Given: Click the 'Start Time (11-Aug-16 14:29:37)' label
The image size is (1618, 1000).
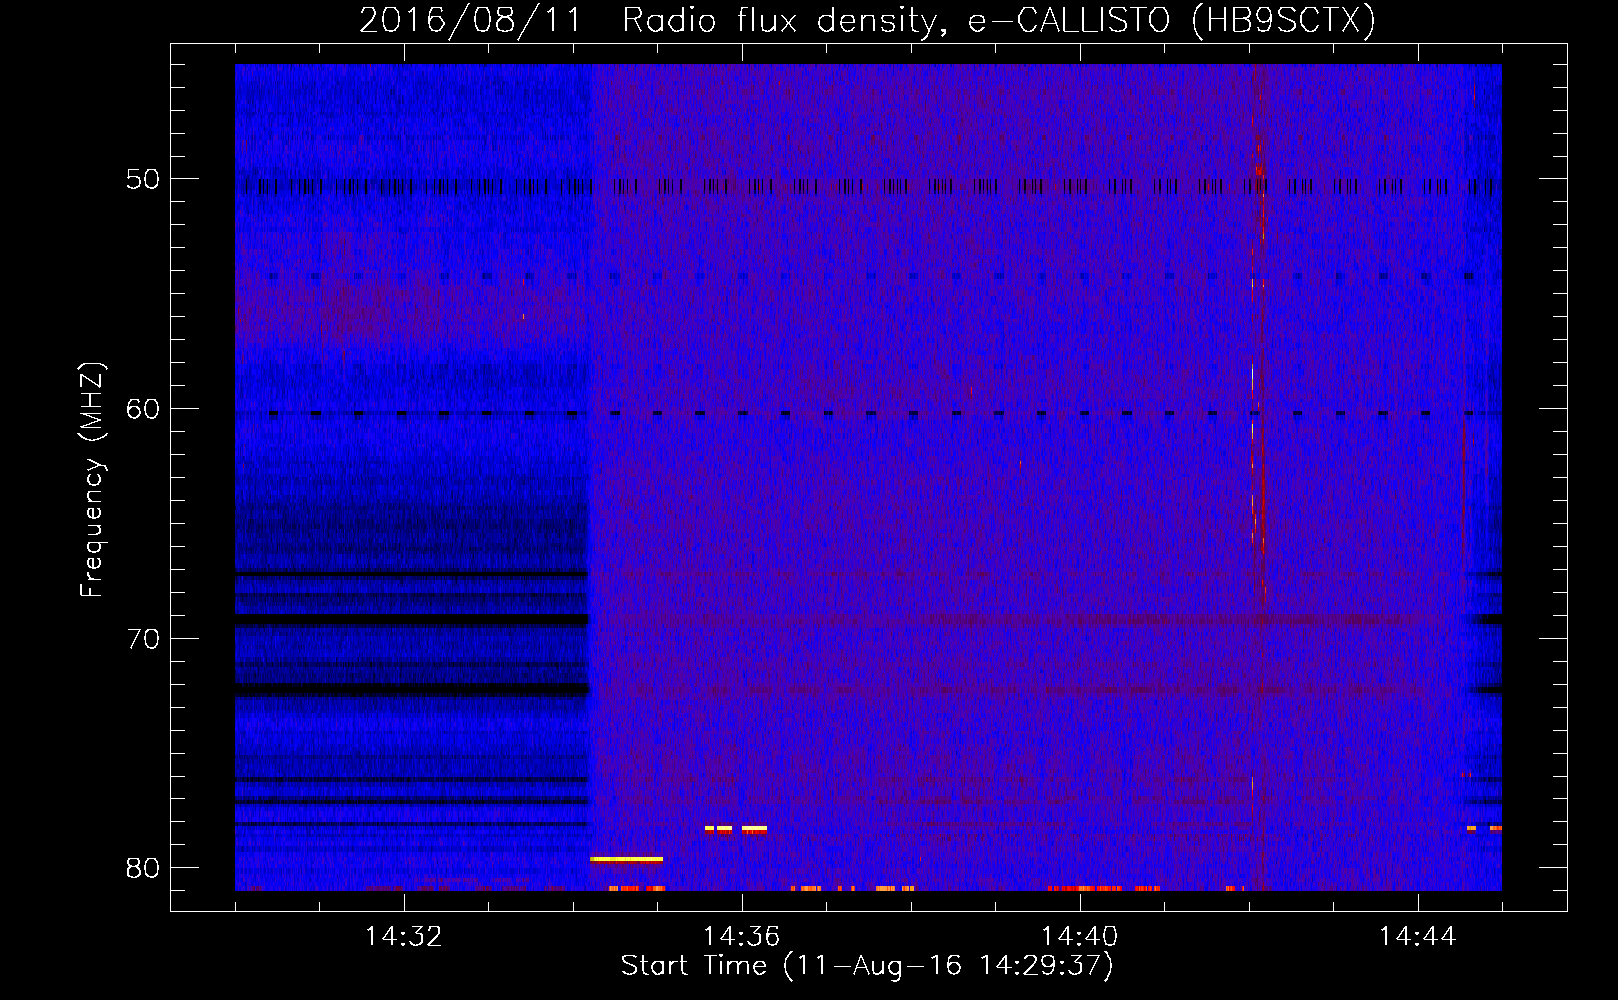Looking at the screenshot, I should (x=867, y=966).
